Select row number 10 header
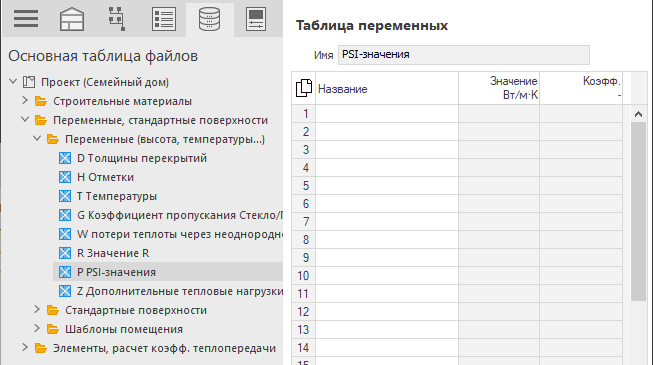Image resolution: width=653 pixels, height=365 pixels. pyautogui.click(x=304, y=275)
